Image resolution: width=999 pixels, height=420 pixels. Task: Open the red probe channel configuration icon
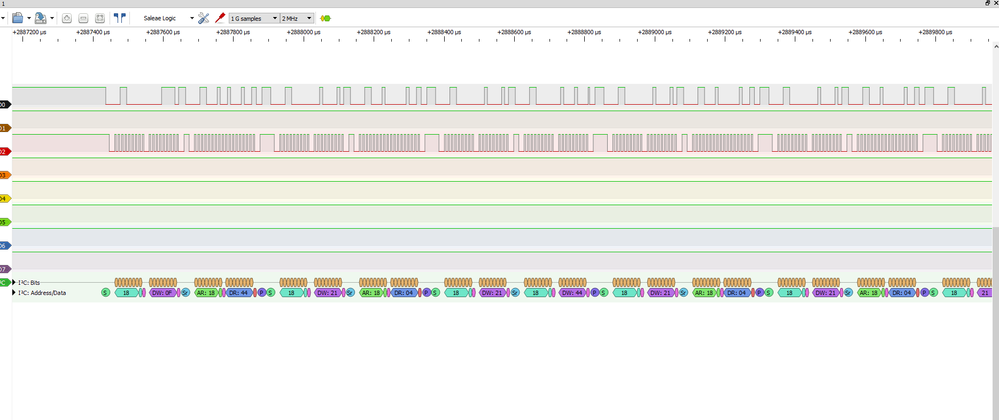click(220, 18)
